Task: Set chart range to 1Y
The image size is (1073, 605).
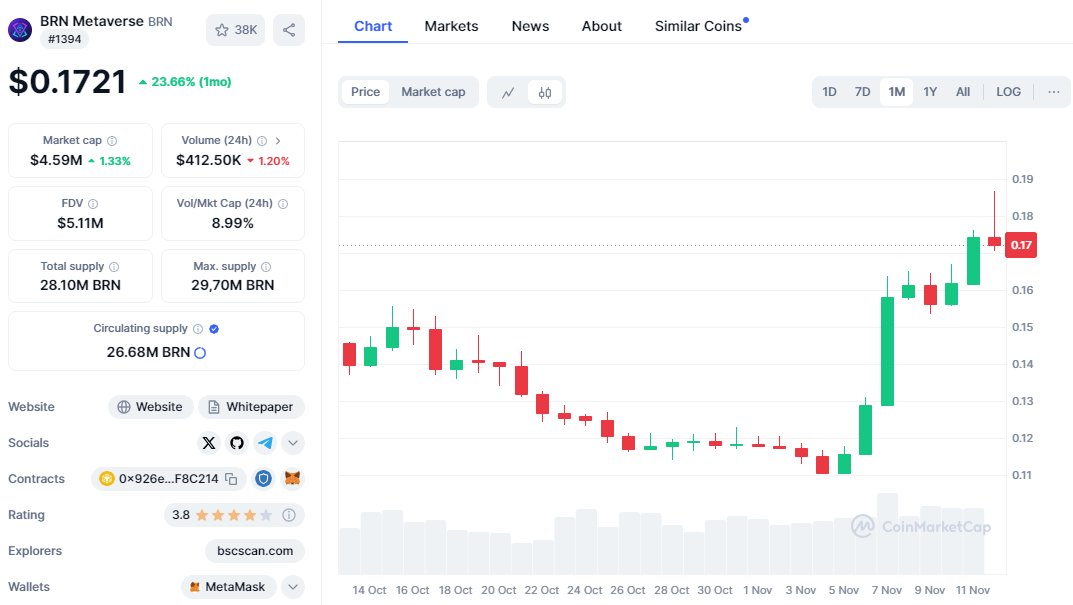Action: 930,92
